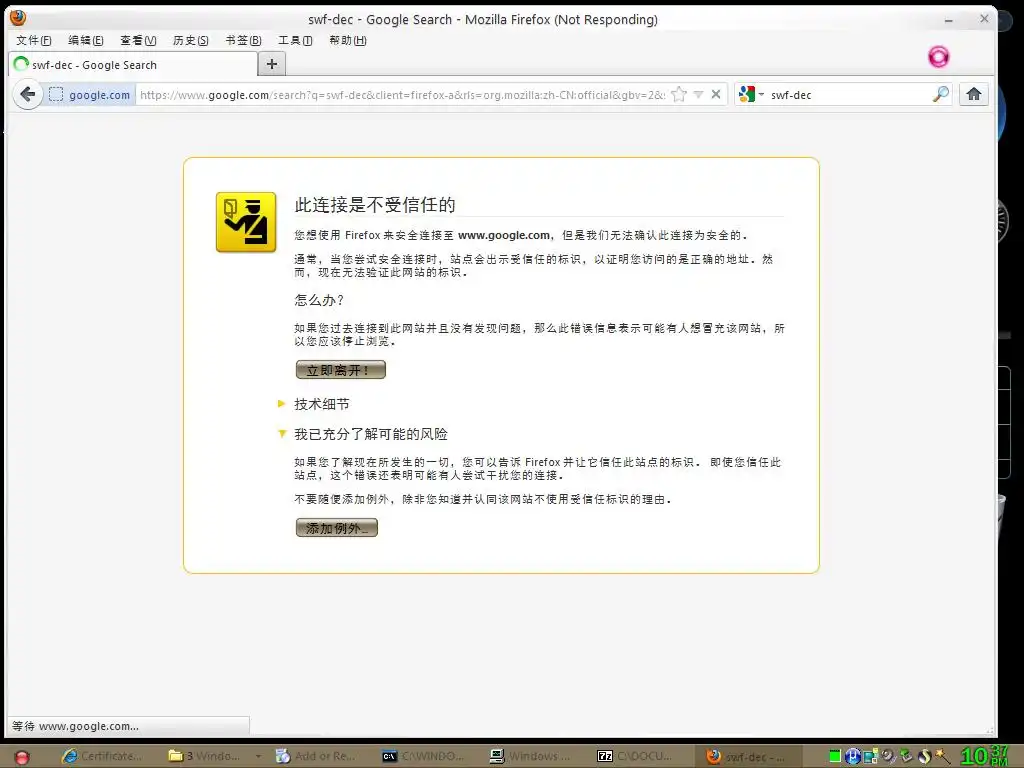This screenshot has height=768, width=1024.
Task: Collapse the 我已充分了解可能的风险 section
Action: coord(363,434)
